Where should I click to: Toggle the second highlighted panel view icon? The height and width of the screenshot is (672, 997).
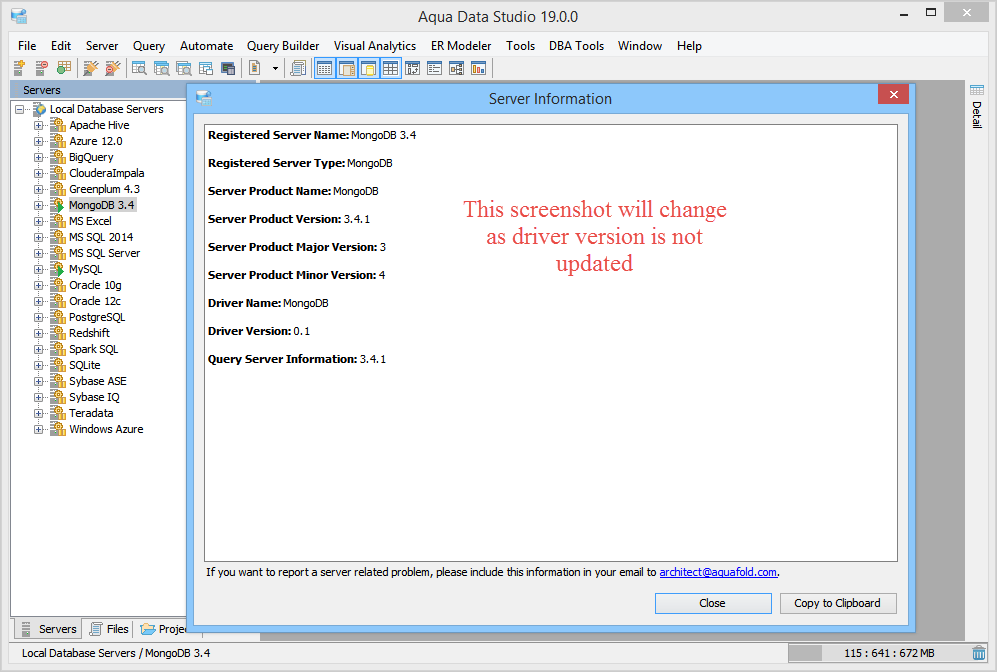347,68
